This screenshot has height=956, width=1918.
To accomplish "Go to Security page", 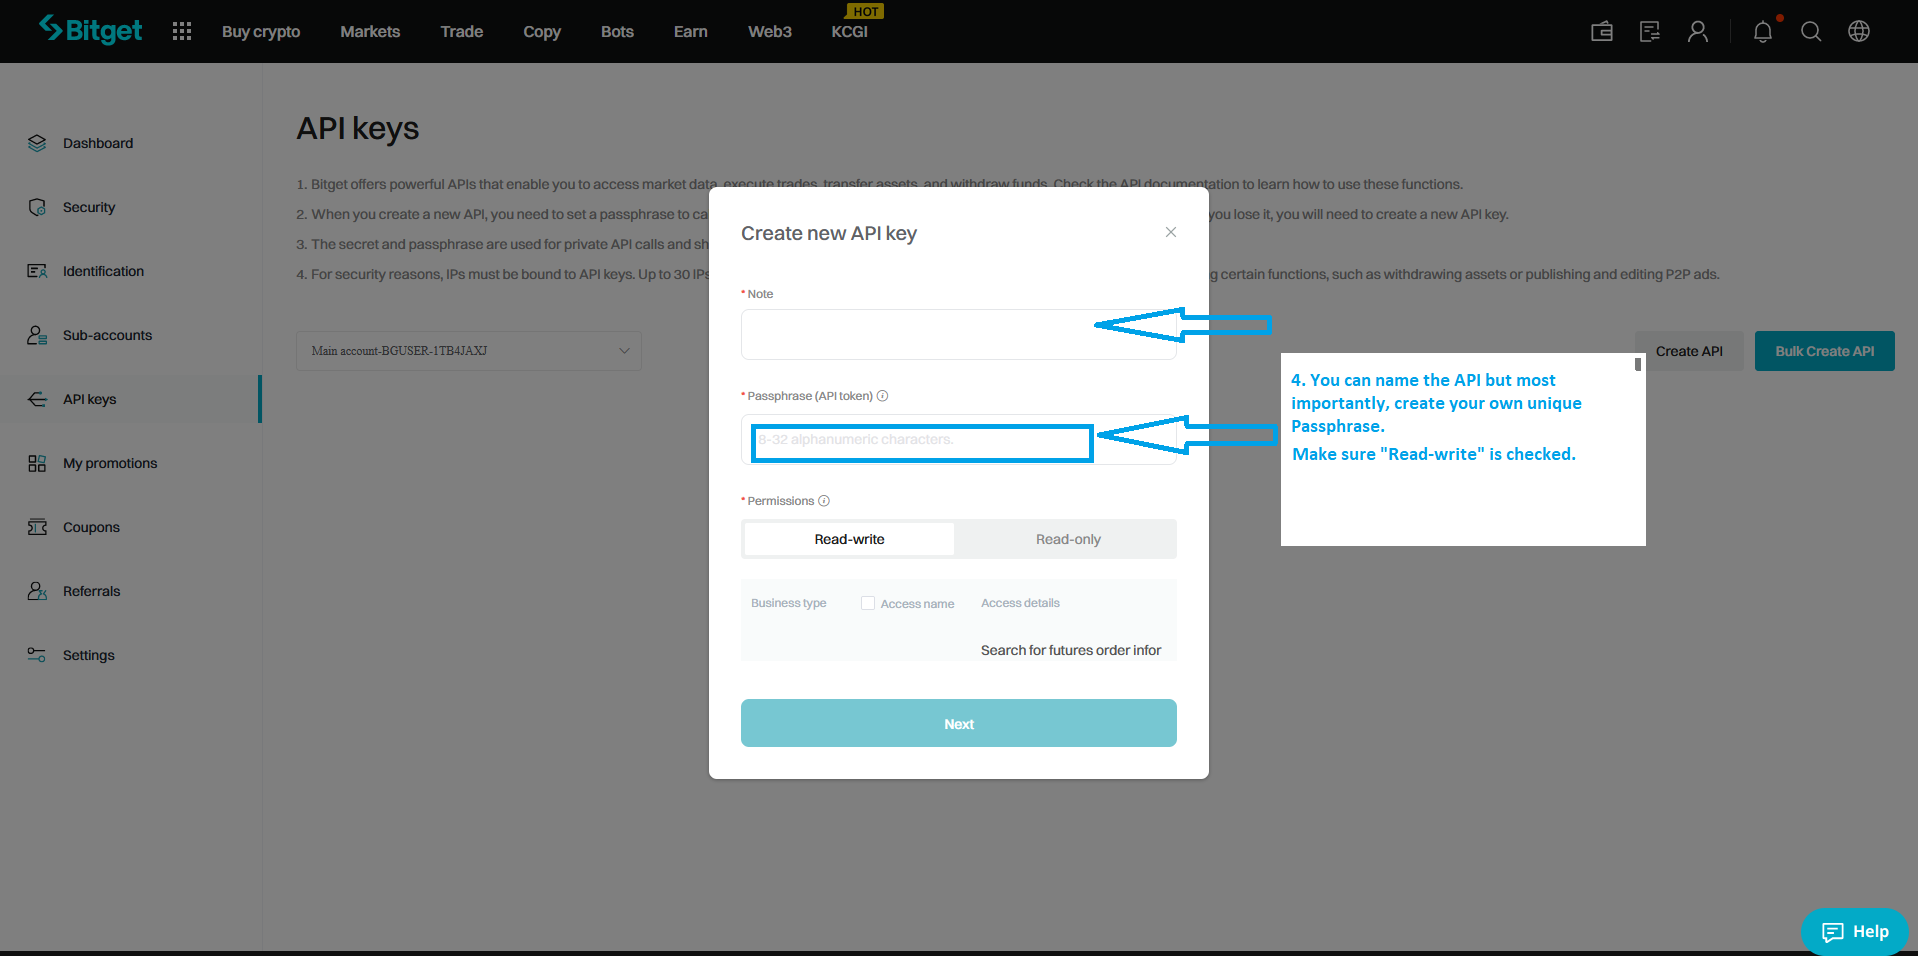I will pyautogui.click(x=89, y=207).
